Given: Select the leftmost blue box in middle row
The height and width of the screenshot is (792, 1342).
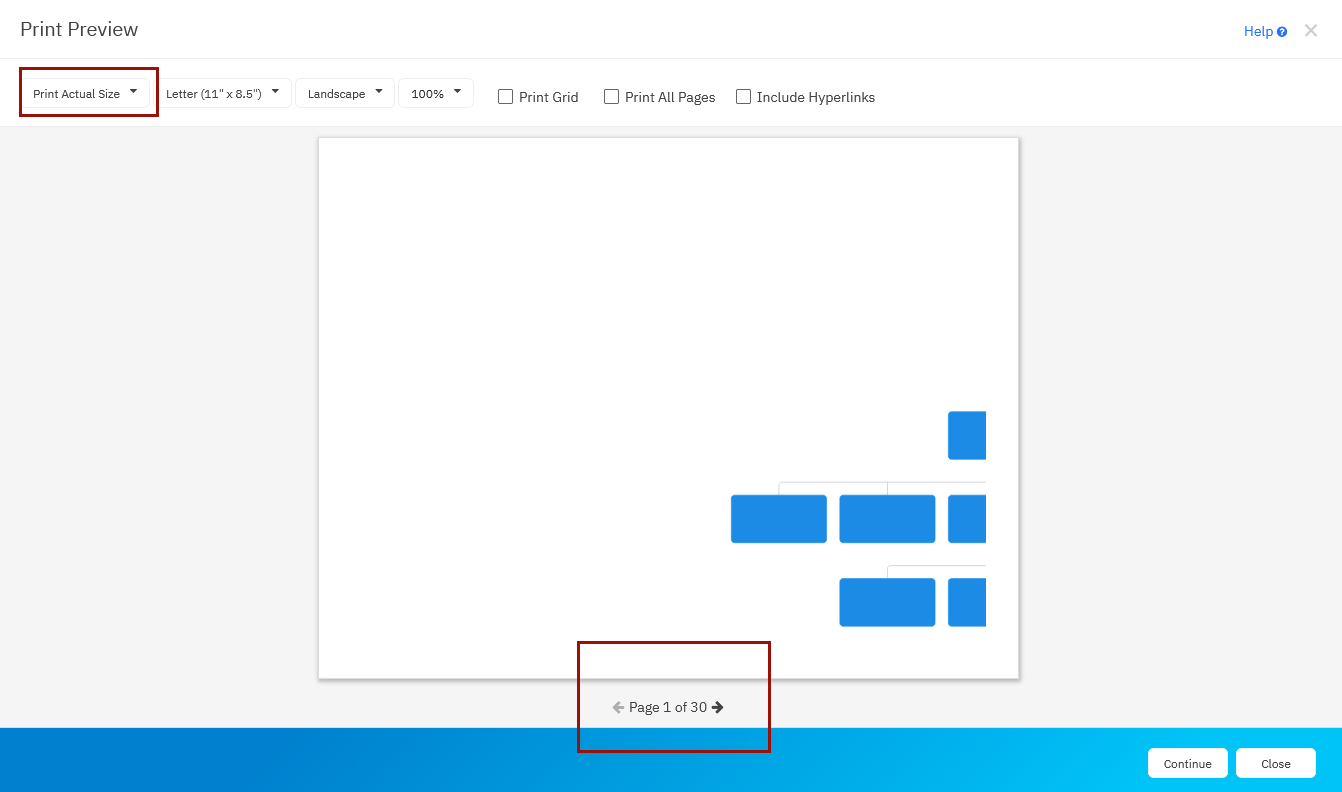Looking at the screenshot, I should click(x=779, y=519).
